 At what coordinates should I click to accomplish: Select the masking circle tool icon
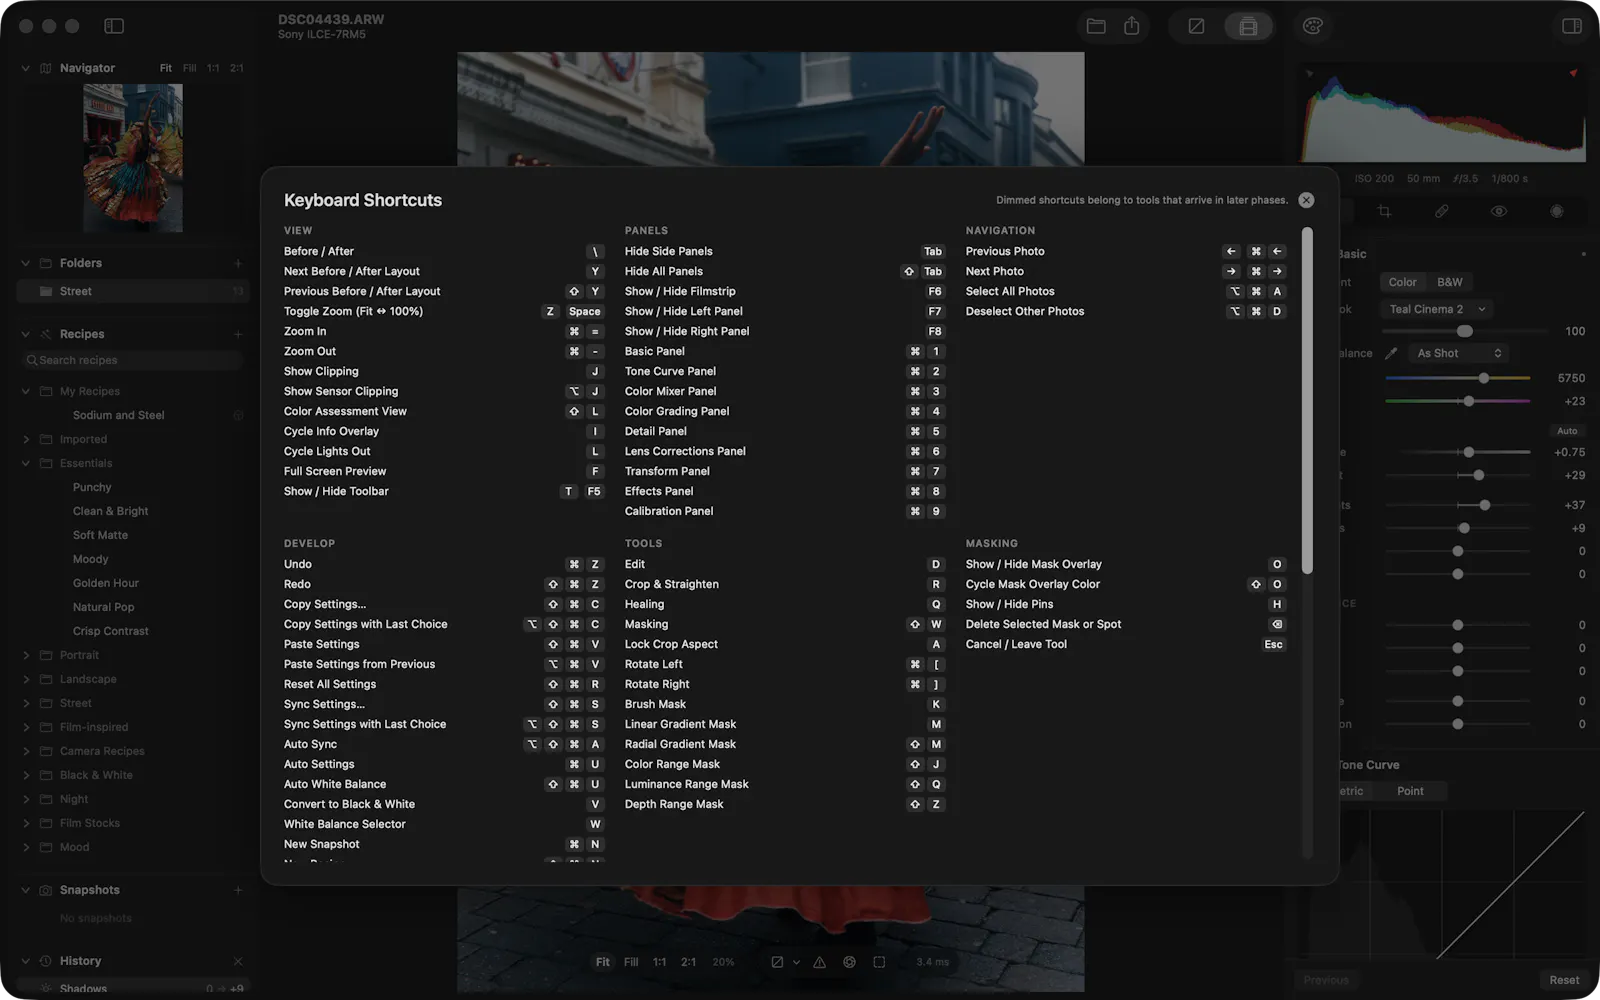tap(1556, 211)
